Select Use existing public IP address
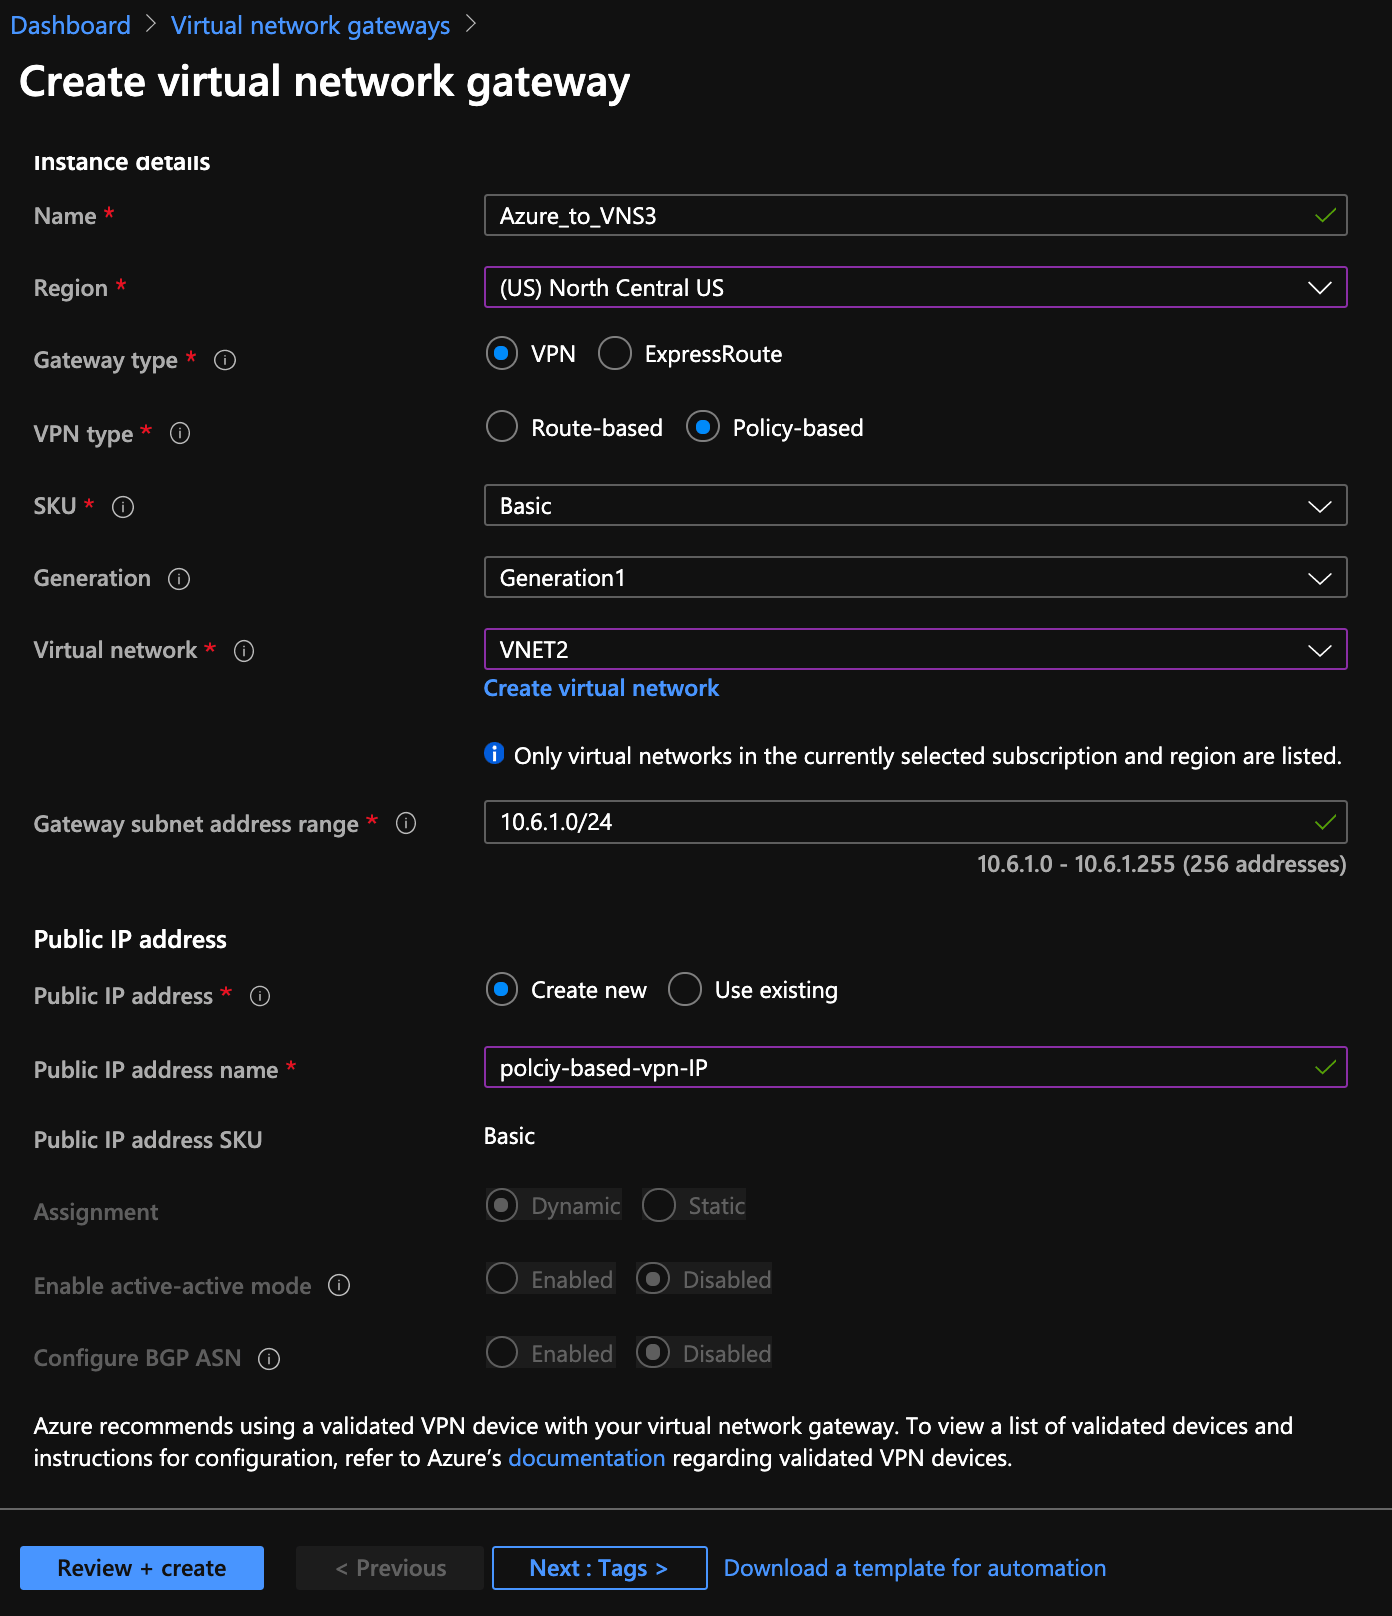1392x1616 pixels. (685, 989)
